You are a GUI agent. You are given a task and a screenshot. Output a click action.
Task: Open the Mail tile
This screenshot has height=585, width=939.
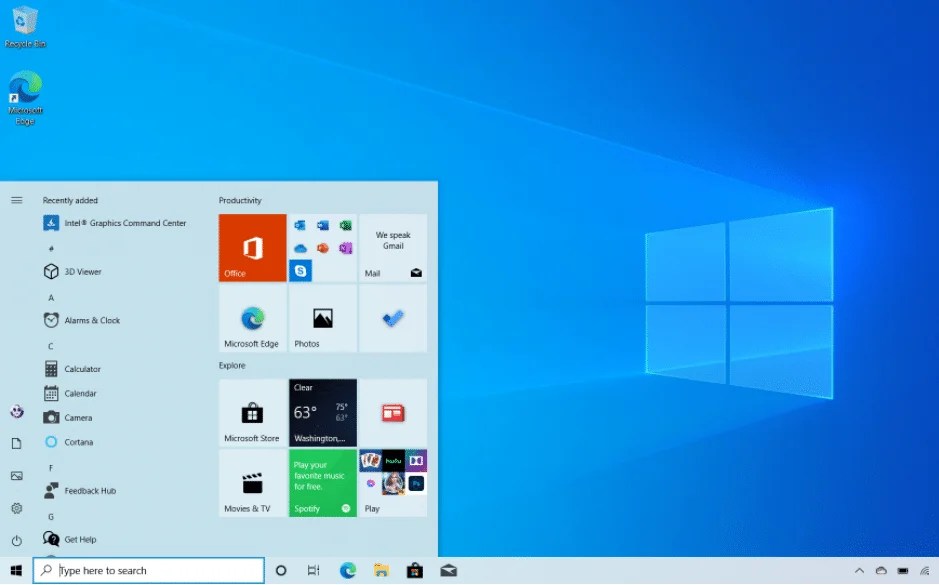click(393, 247)
